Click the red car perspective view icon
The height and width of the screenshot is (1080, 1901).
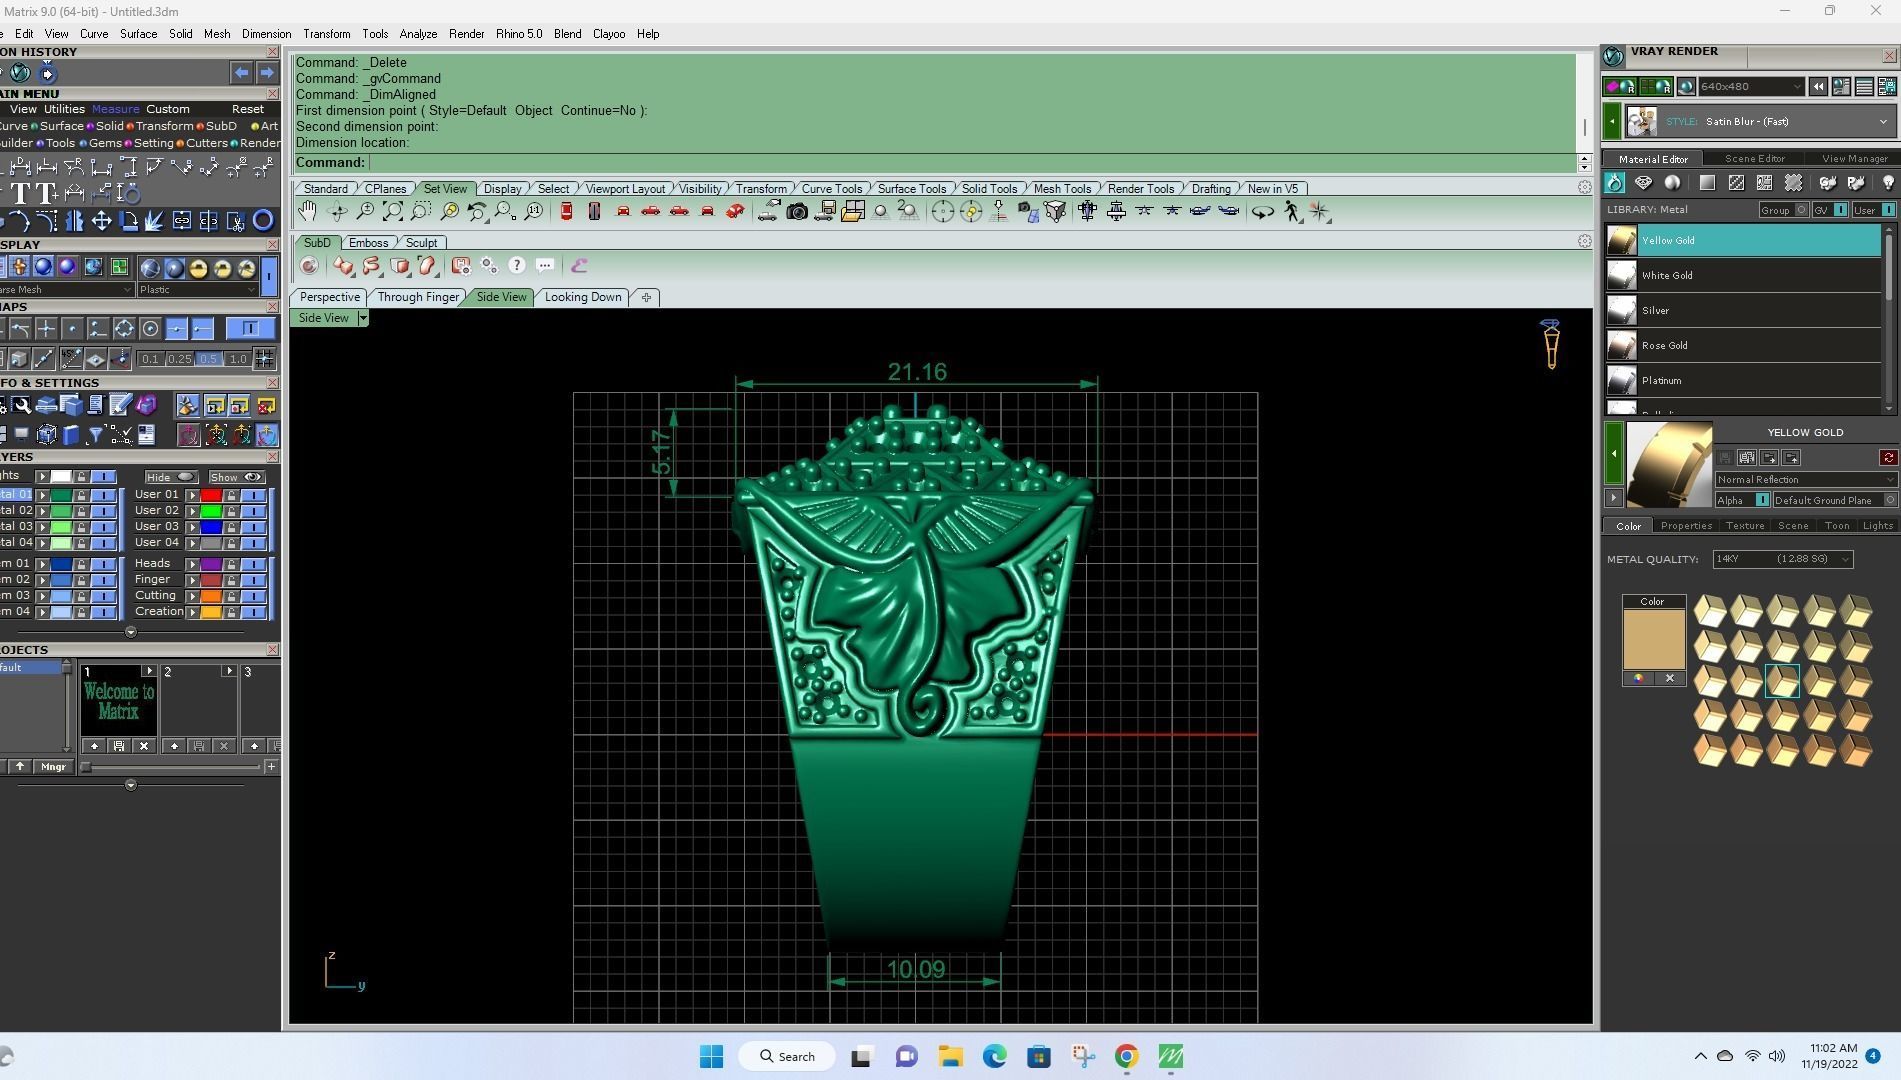tap(735, 211)
